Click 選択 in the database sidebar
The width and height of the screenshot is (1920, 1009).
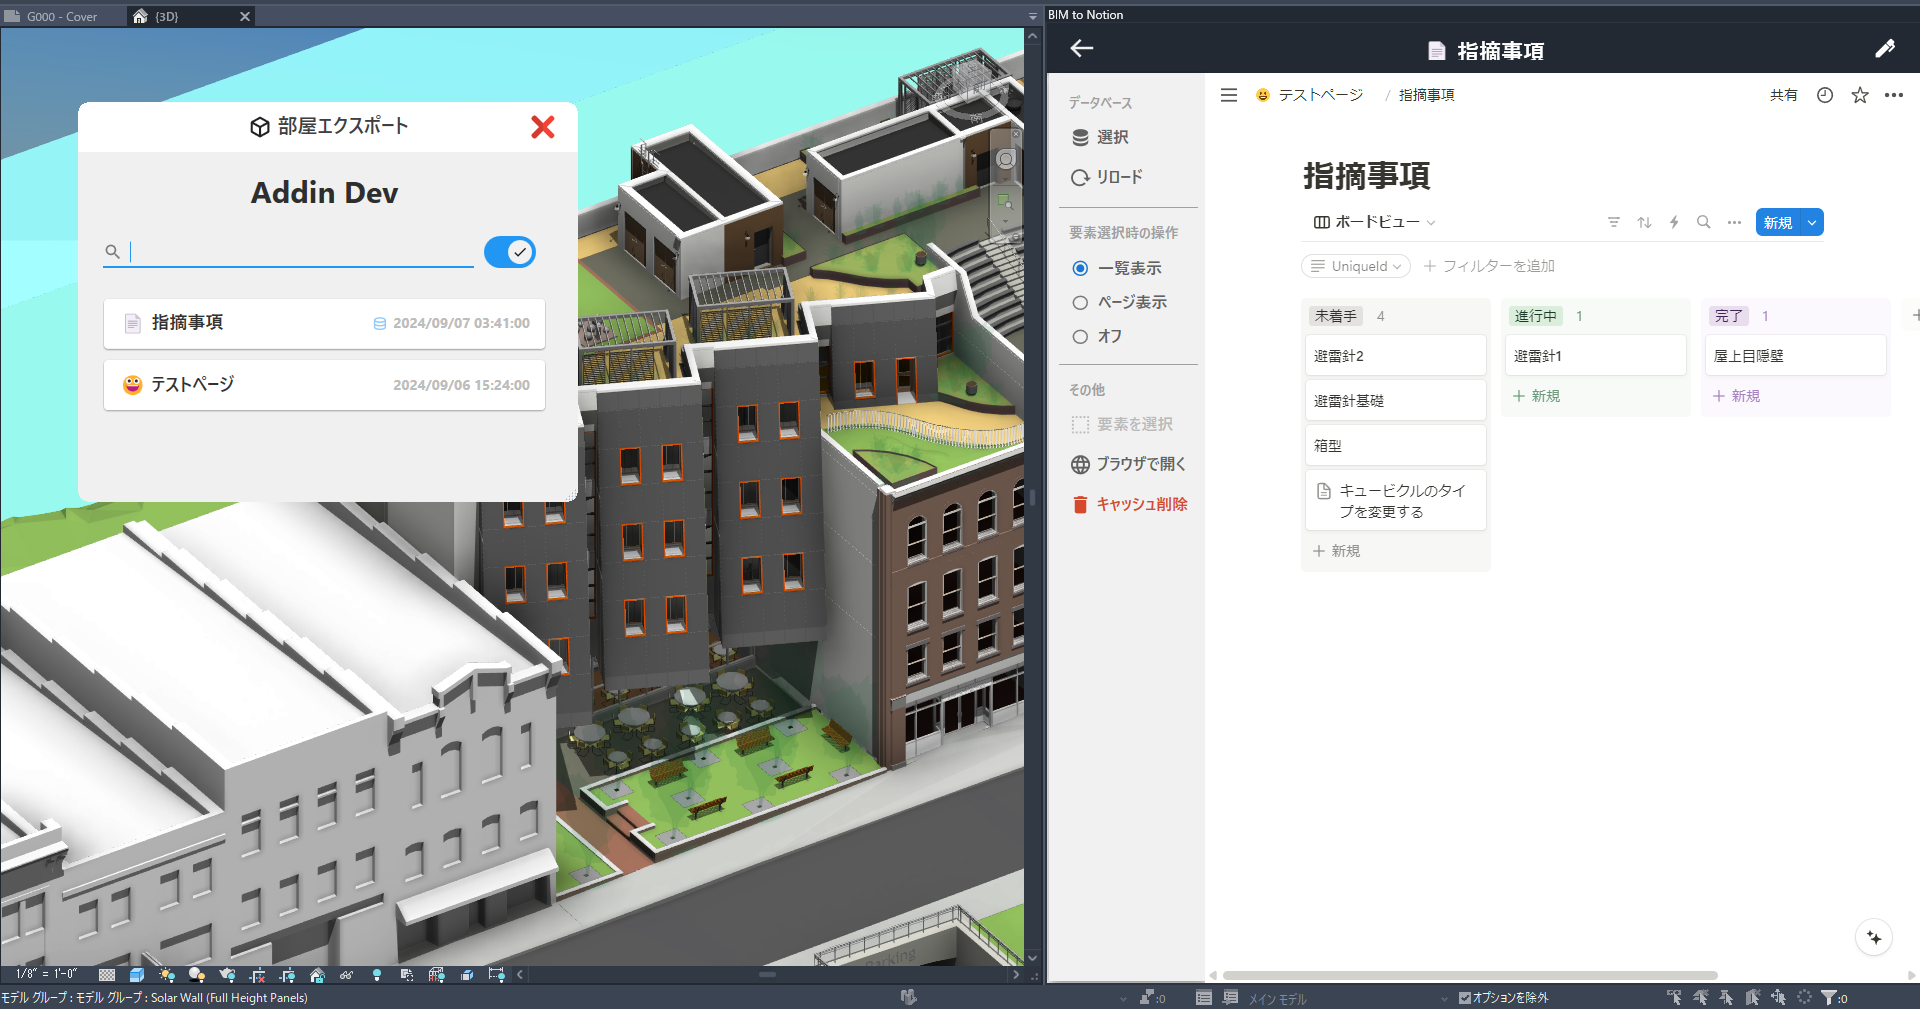pos(1100,137)
